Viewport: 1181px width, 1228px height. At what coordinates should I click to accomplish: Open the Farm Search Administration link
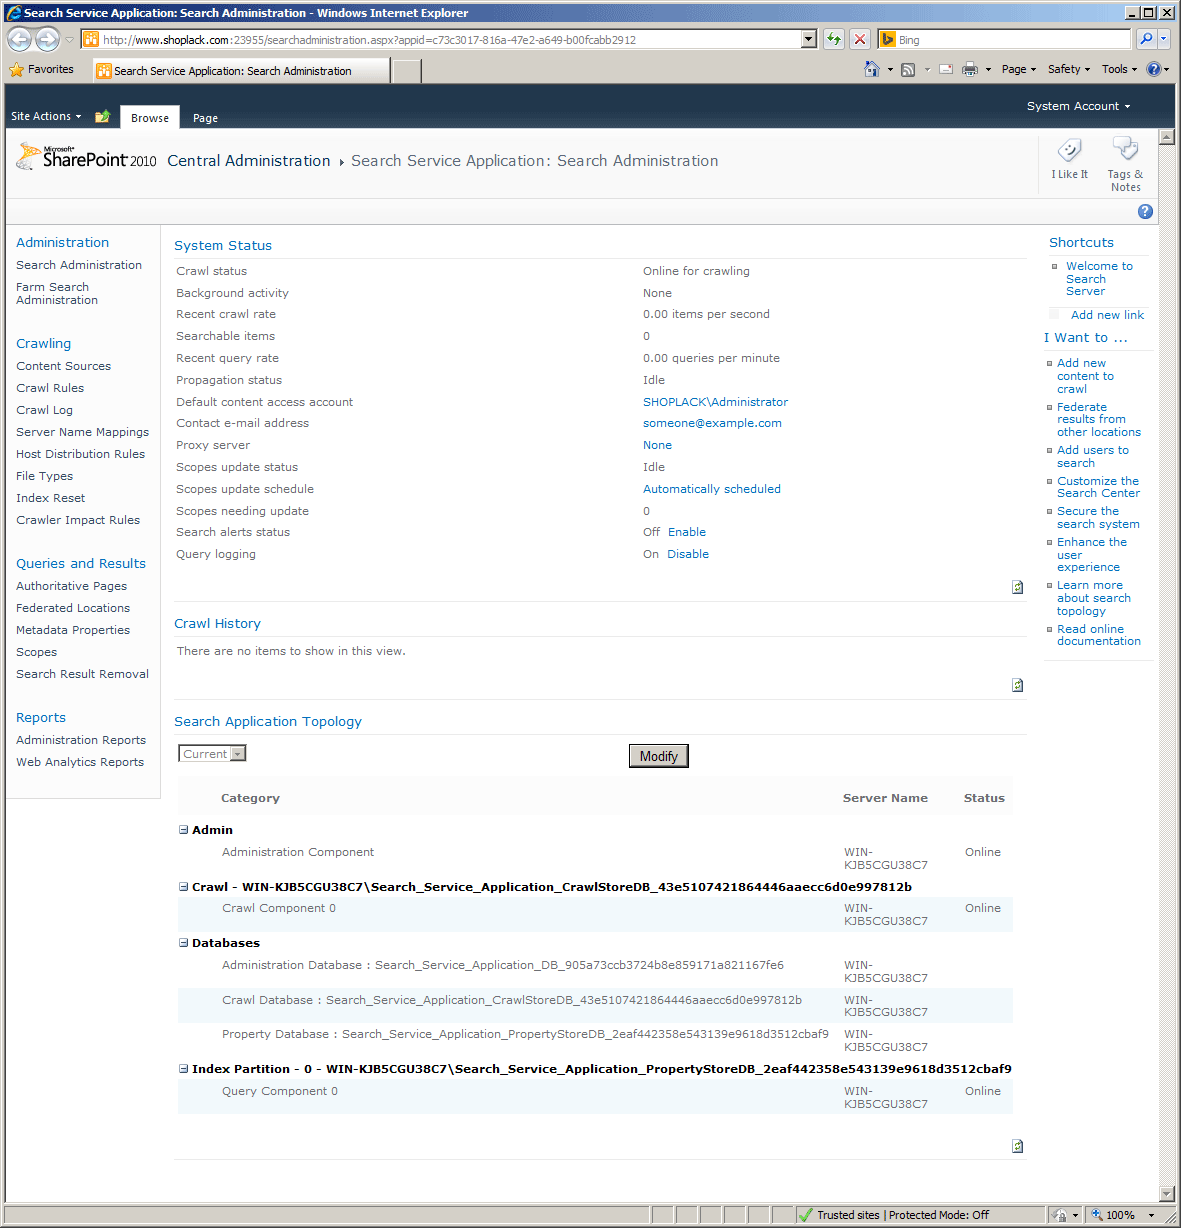coord(57,293)
